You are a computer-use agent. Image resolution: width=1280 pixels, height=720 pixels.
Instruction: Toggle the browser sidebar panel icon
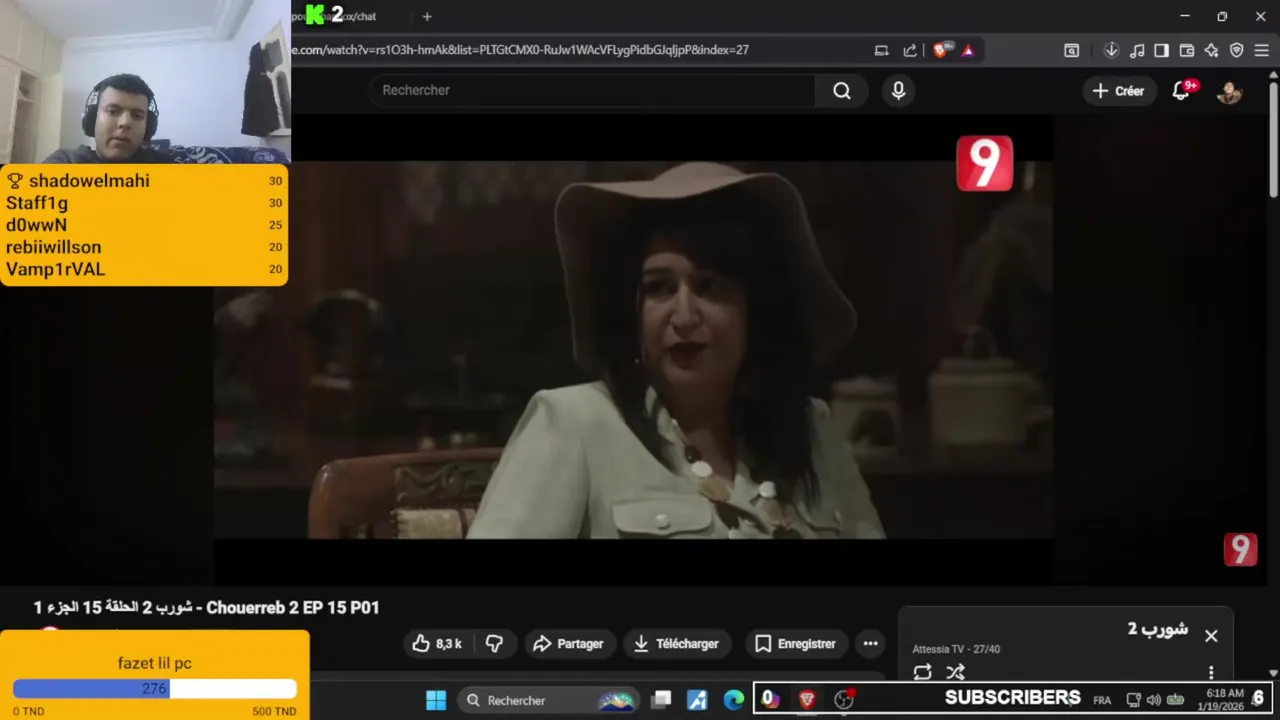pyautogui.click(x=1161, y=50)
